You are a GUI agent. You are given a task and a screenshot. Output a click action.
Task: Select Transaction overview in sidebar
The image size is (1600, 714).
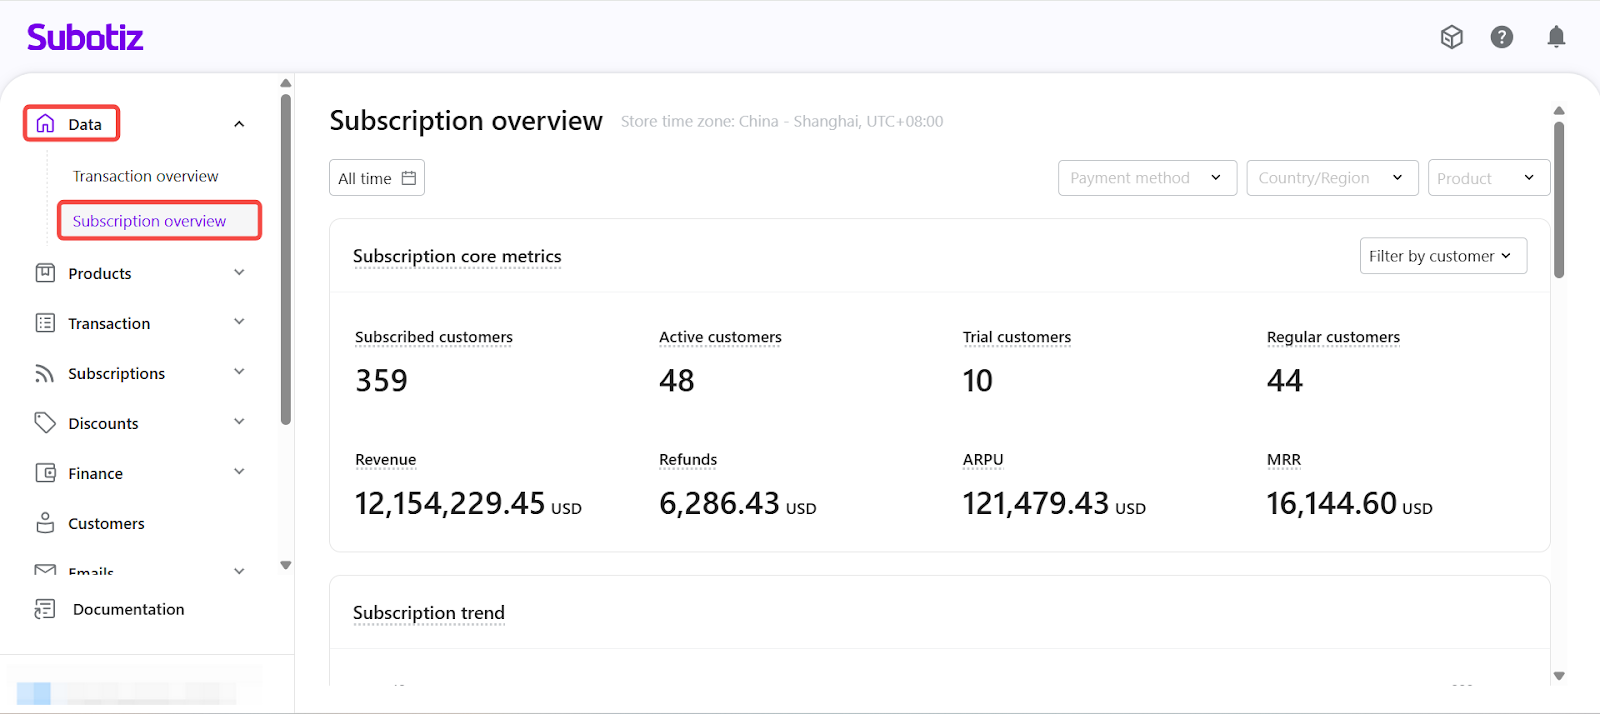145,176
